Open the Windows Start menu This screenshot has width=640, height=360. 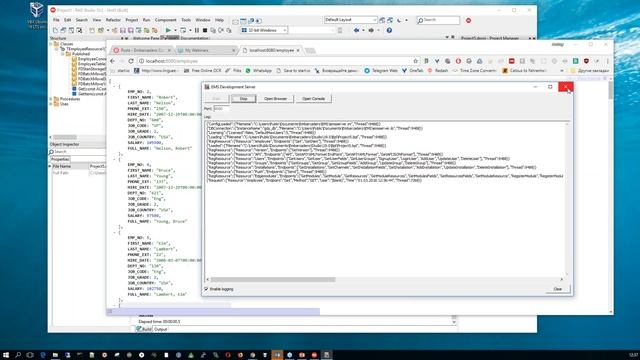click(x=6, y=355)
